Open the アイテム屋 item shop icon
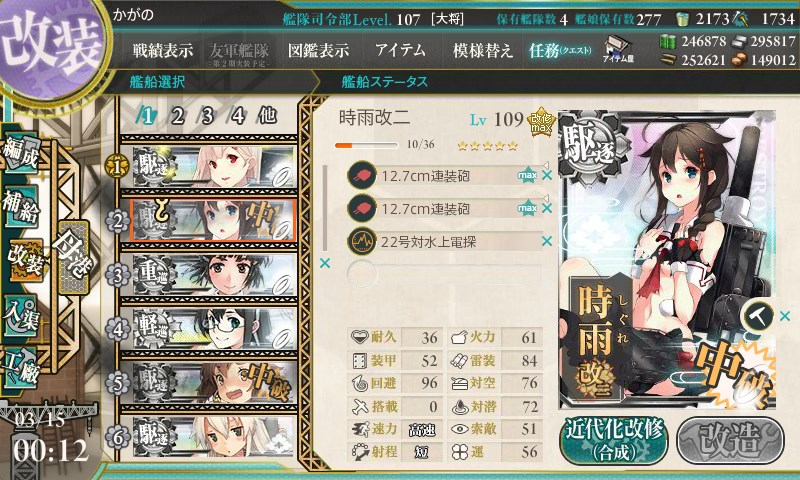Image resolution: width=800 pixels, height=480 pixels. click(x=618, y=49)
